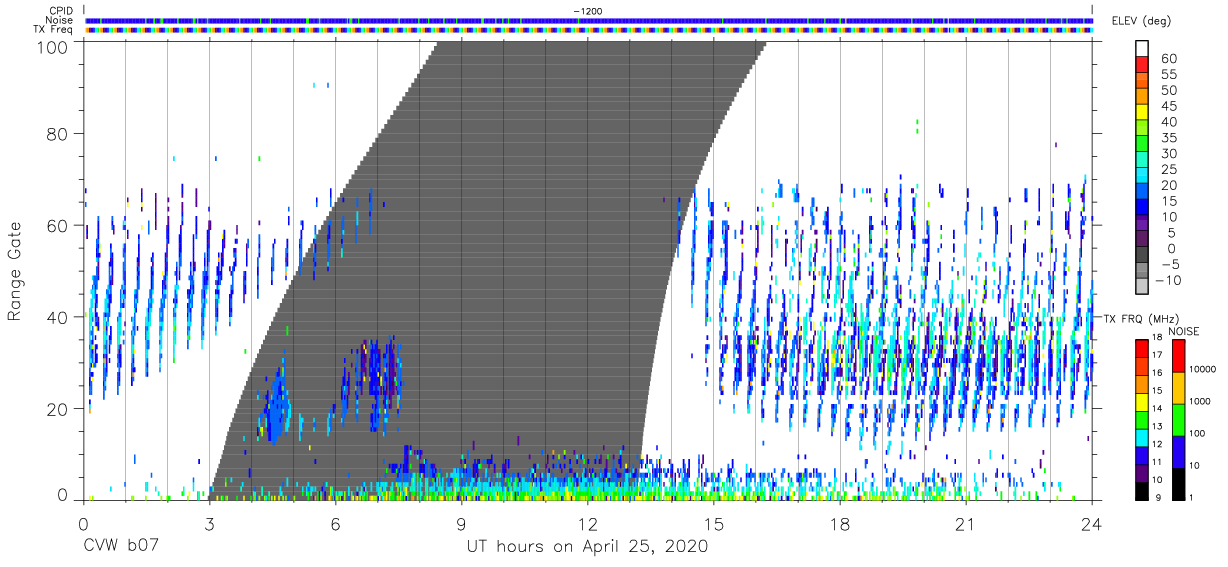
Task: Click the 20 tick on the Range Gate axis
Action: pyautogui.click(x=57, y=409)
